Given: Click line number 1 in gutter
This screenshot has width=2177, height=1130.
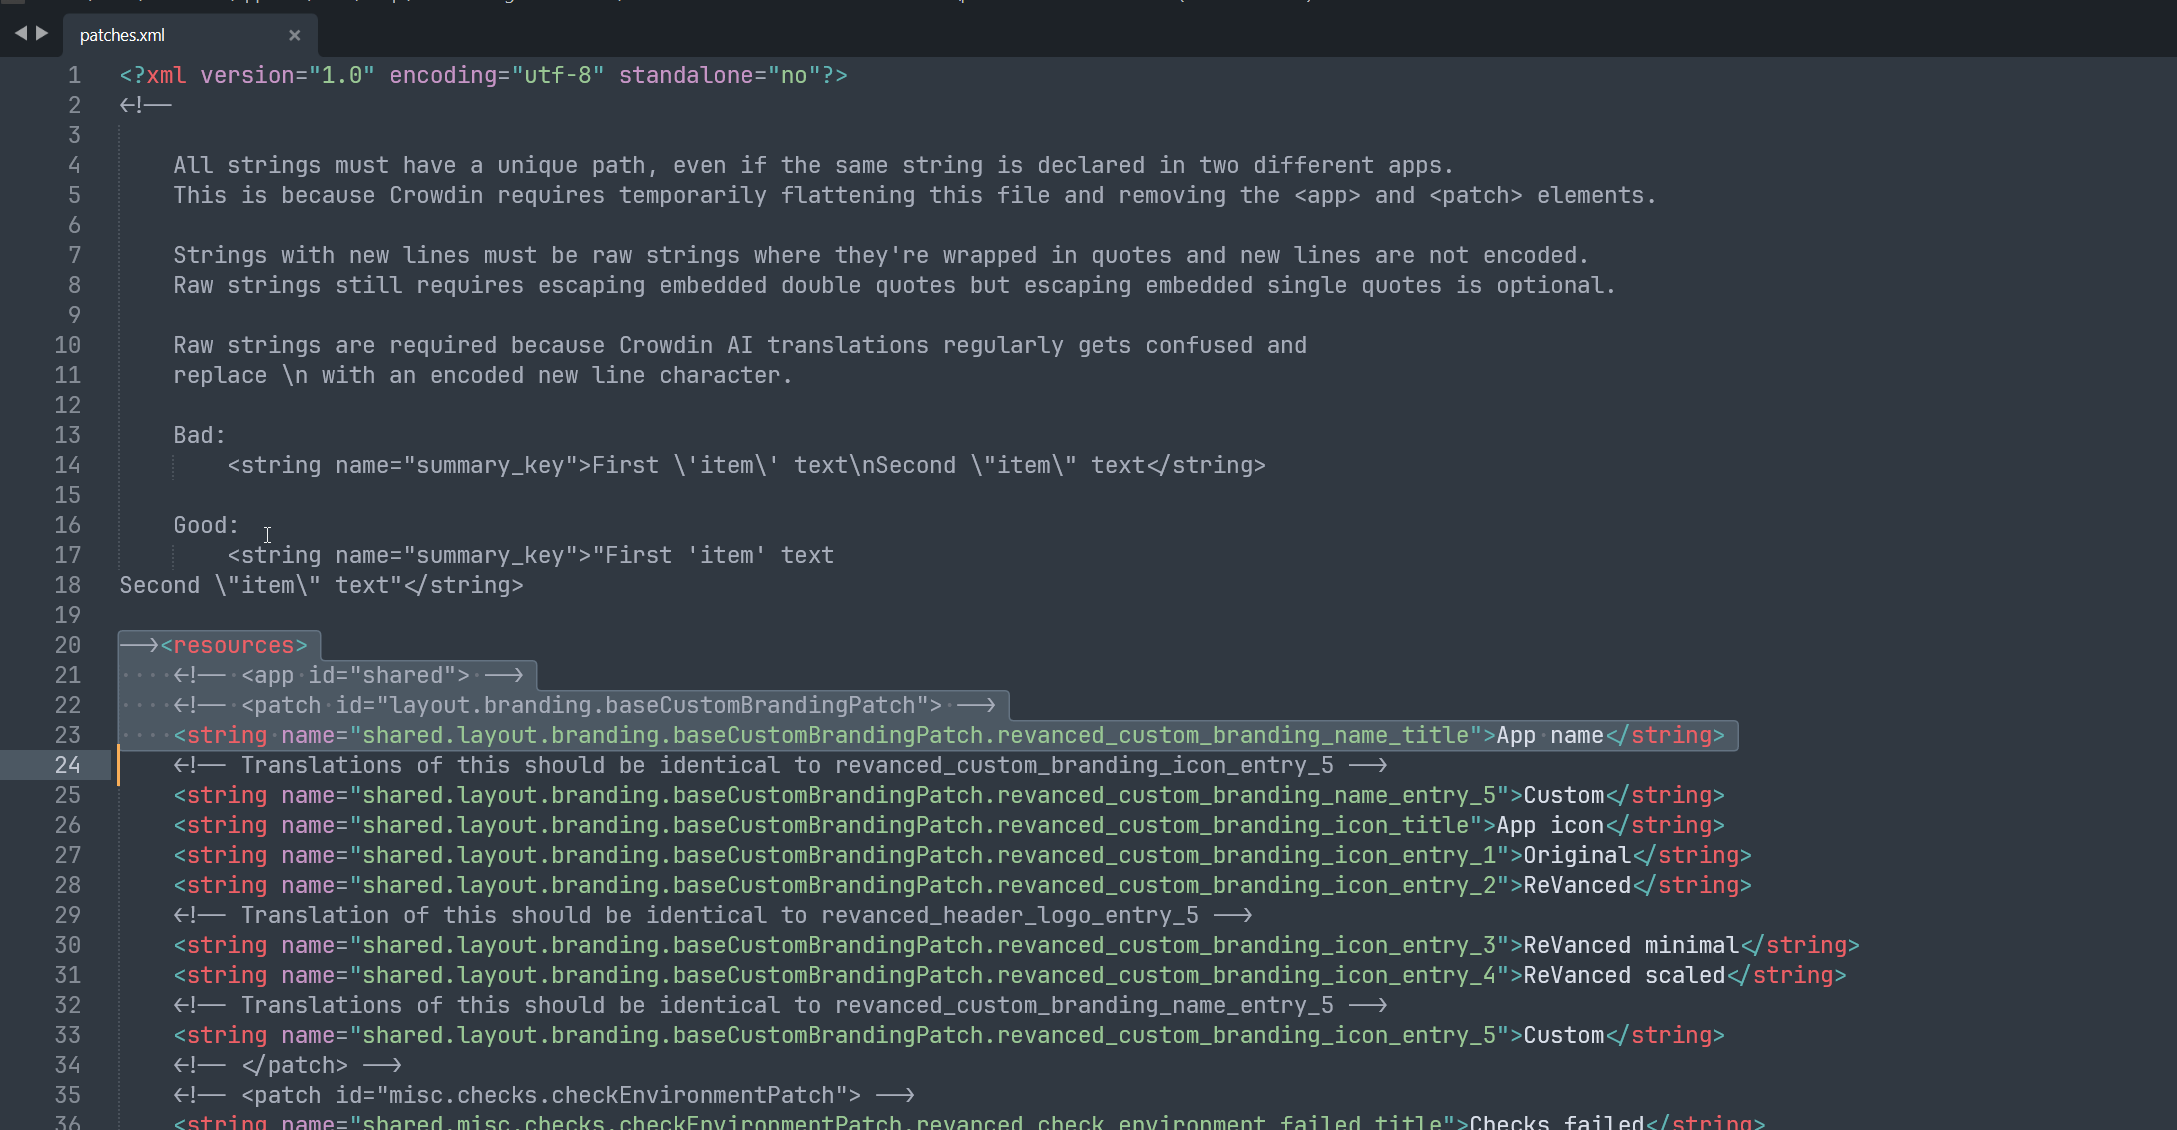Looking at the screenshot, I should [x=74, y=75].
